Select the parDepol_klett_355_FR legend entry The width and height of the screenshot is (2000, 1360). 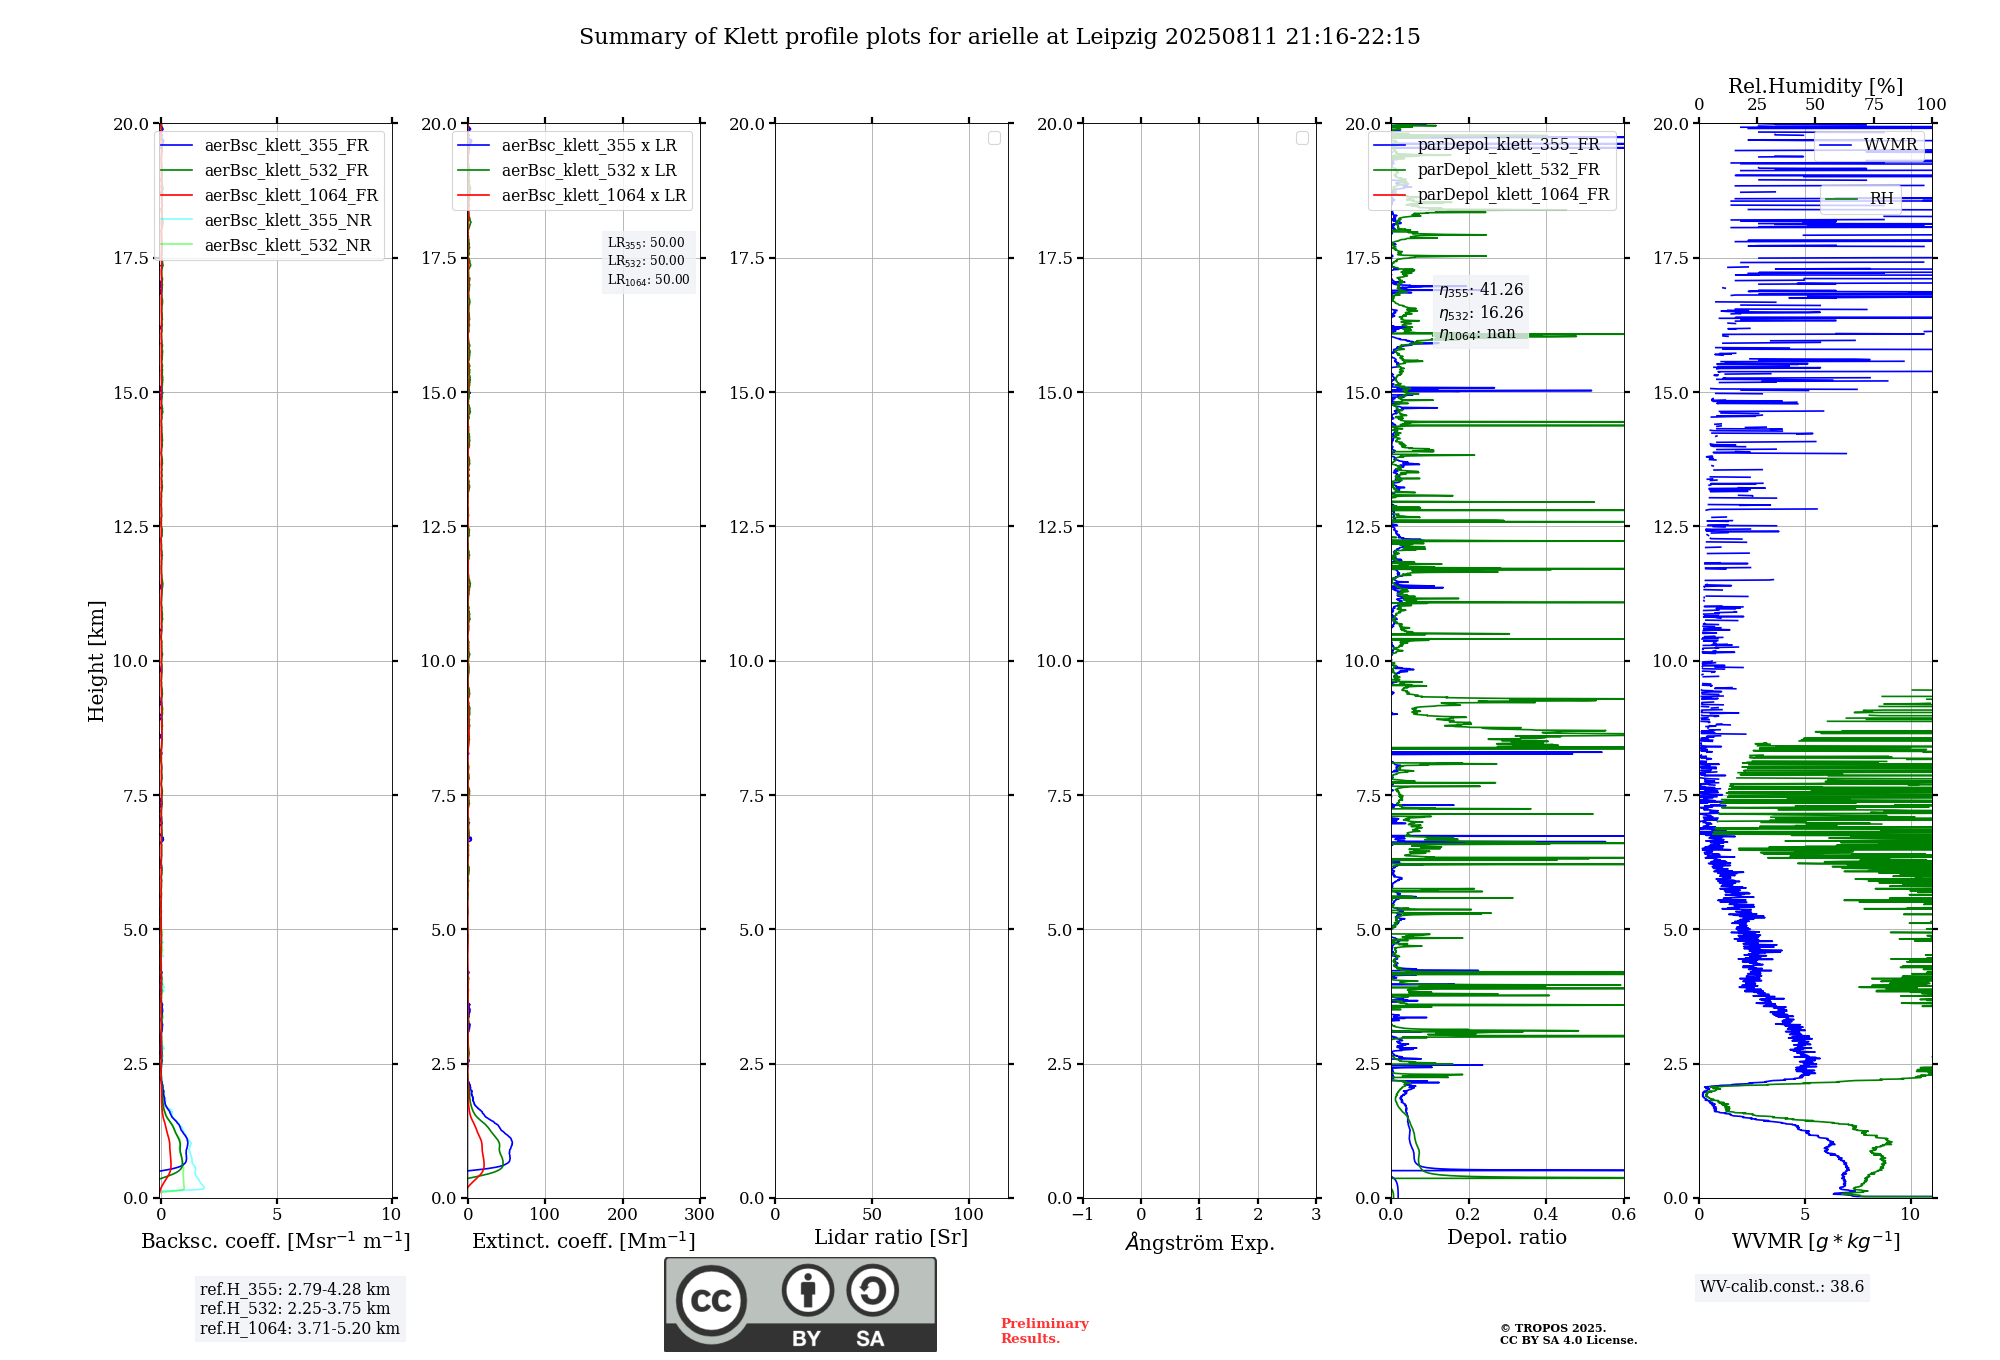(1487, 145)
